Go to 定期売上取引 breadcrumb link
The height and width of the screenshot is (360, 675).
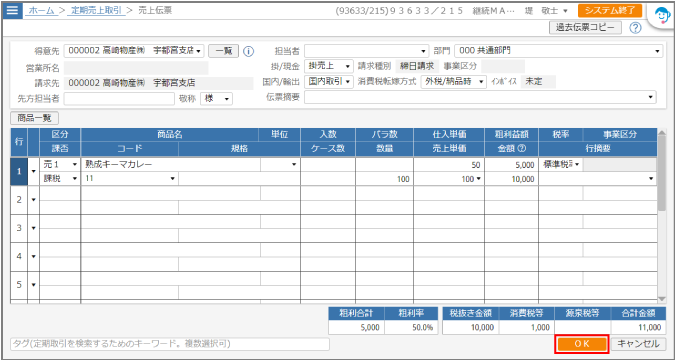tap(96, 11)
